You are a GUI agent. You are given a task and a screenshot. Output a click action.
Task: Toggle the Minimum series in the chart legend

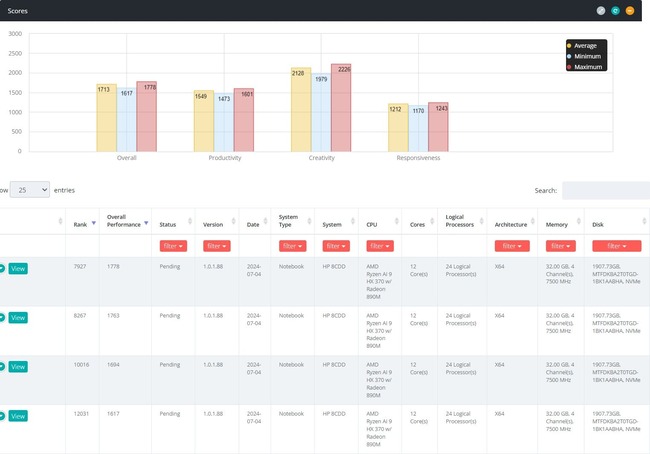(587, 57)
